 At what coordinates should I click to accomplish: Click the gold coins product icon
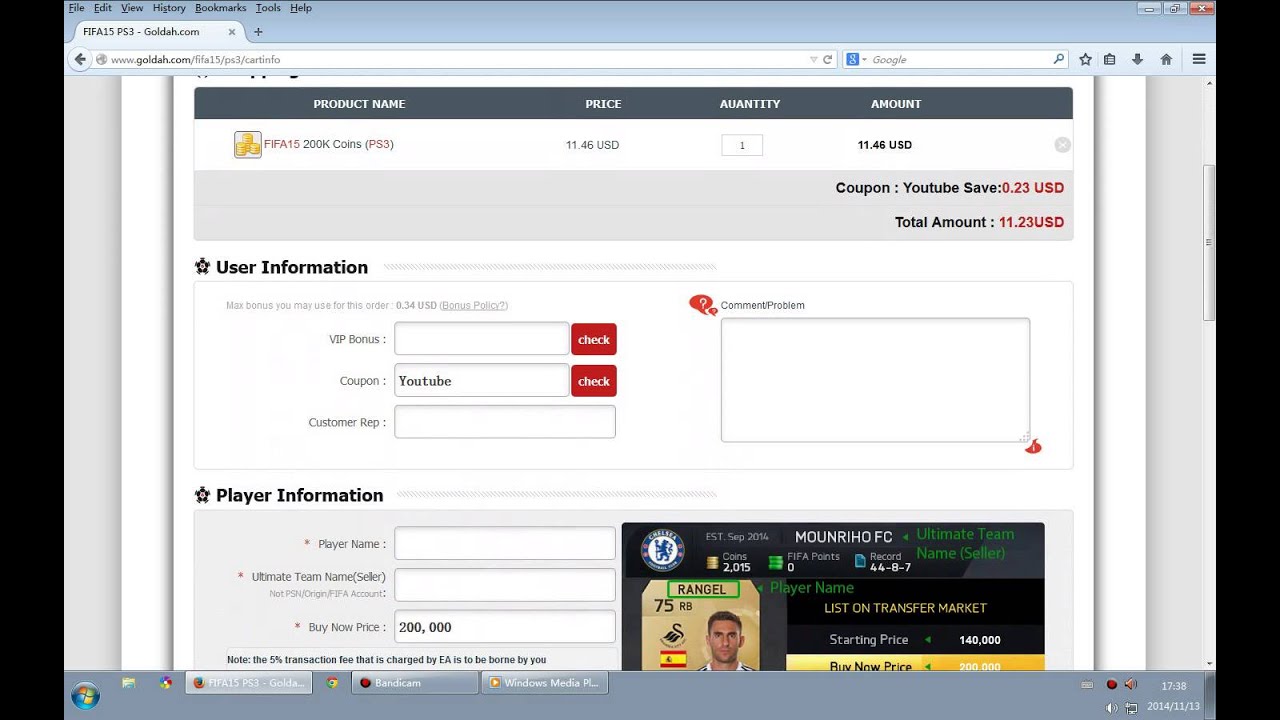247,144
